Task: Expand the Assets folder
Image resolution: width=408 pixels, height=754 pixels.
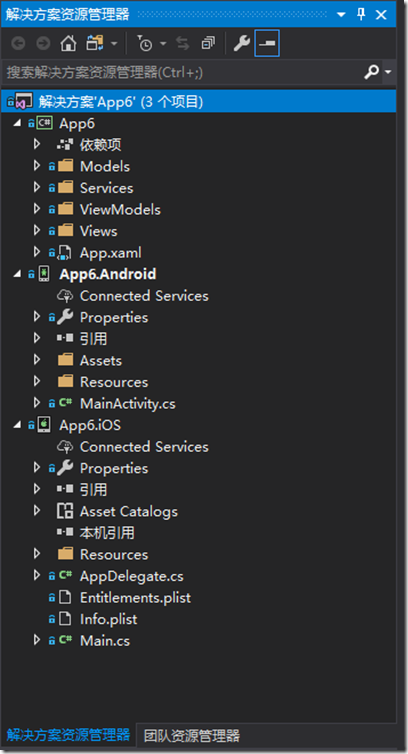Action: click(37, 360)
